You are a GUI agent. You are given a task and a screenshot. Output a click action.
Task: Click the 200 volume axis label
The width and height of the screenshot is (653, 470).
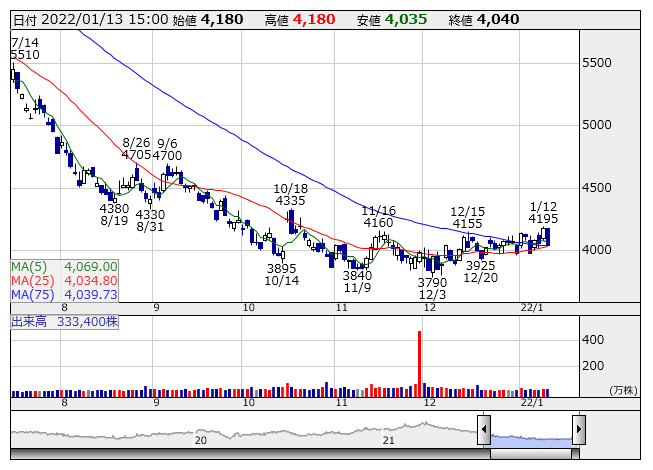coord(593,366)
